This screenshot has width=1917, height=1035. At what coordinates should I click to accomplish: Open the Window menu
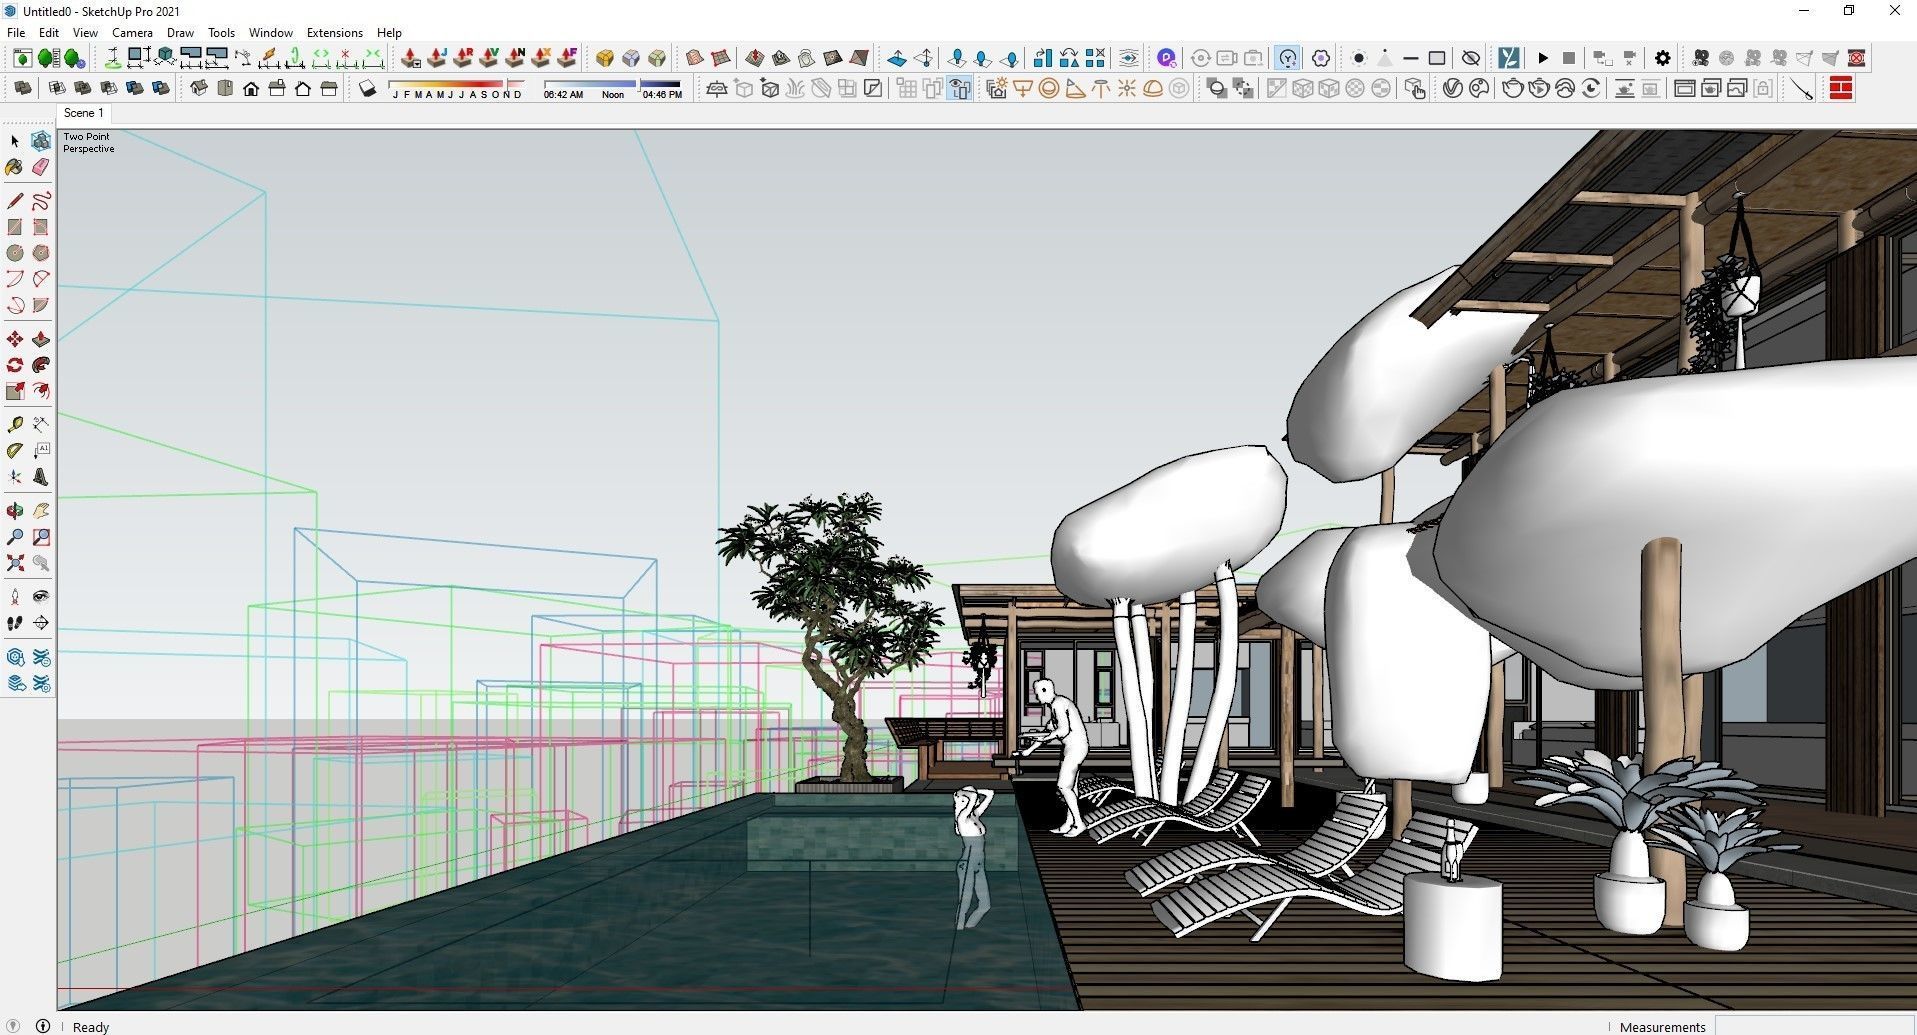[x=270, y=33]
